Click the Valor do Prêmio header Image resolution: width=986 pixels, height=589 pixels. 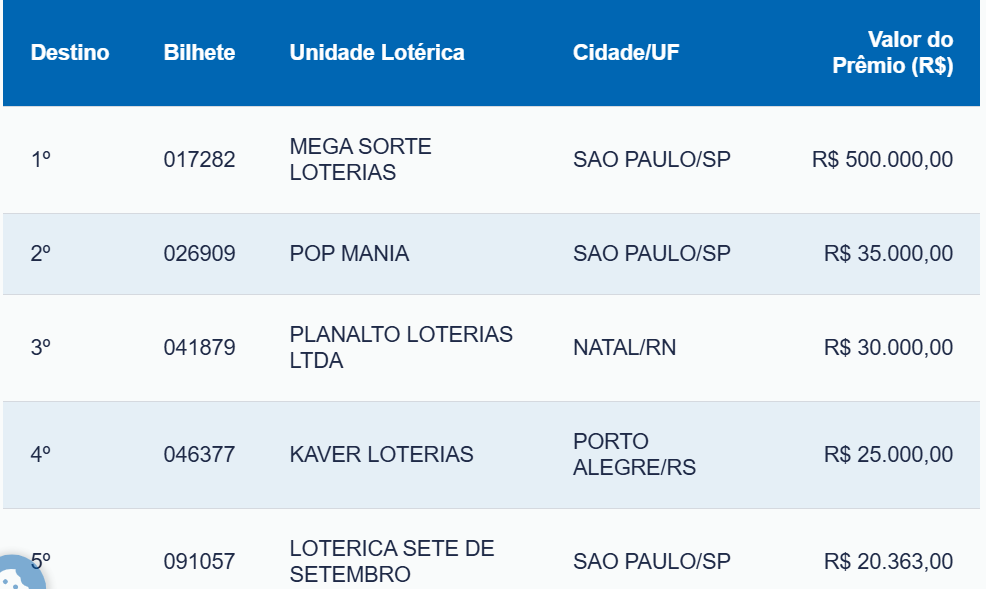(x=892, y=53)
